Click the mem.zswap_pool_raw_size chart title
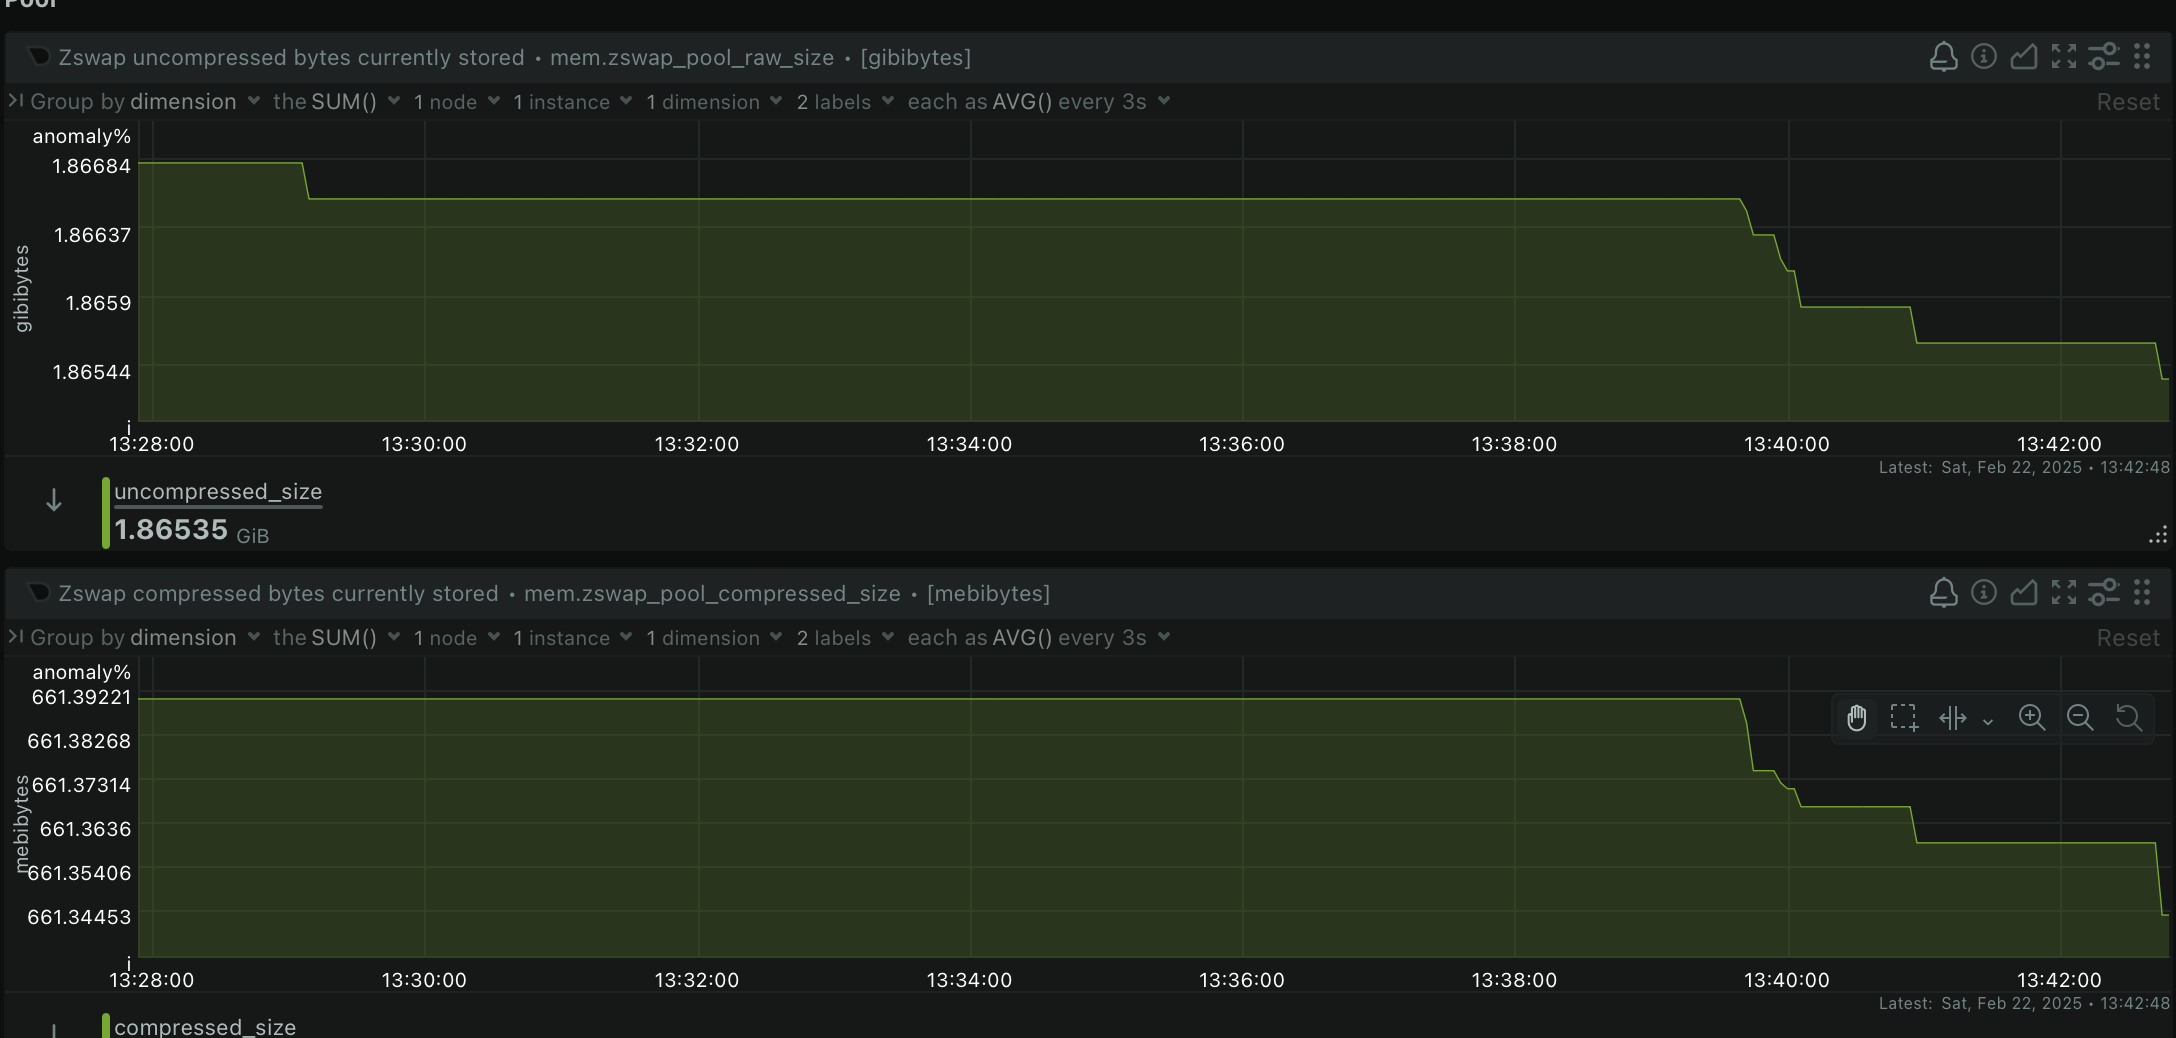 pos(692,57)
